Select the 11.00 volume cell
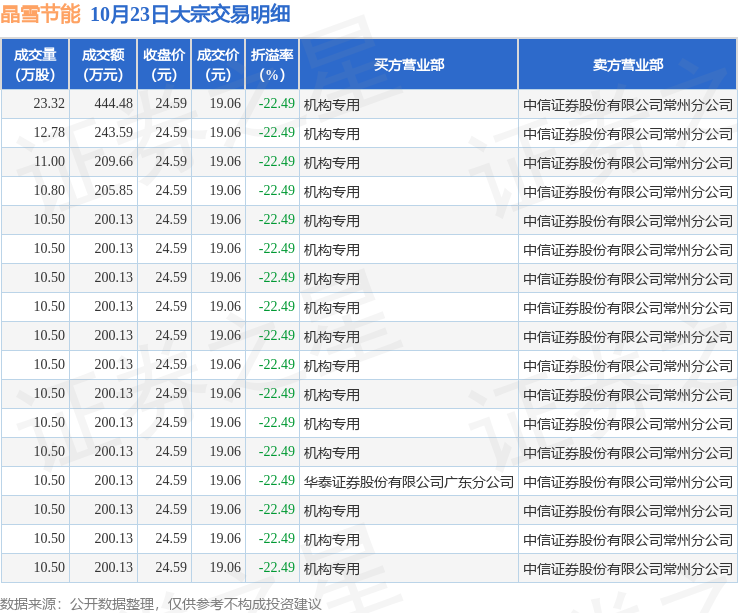The width and height of the screenshot is (738, 613). pyautogui.click(x=49, y=162)
